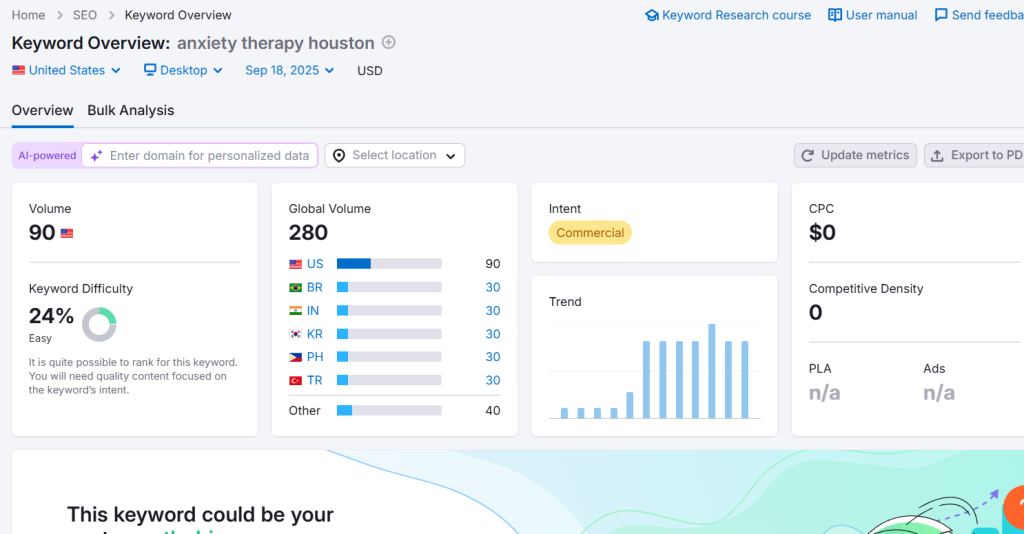
Task: Click the Keyword Difficulty 24% value
Action: click(51, 316)
